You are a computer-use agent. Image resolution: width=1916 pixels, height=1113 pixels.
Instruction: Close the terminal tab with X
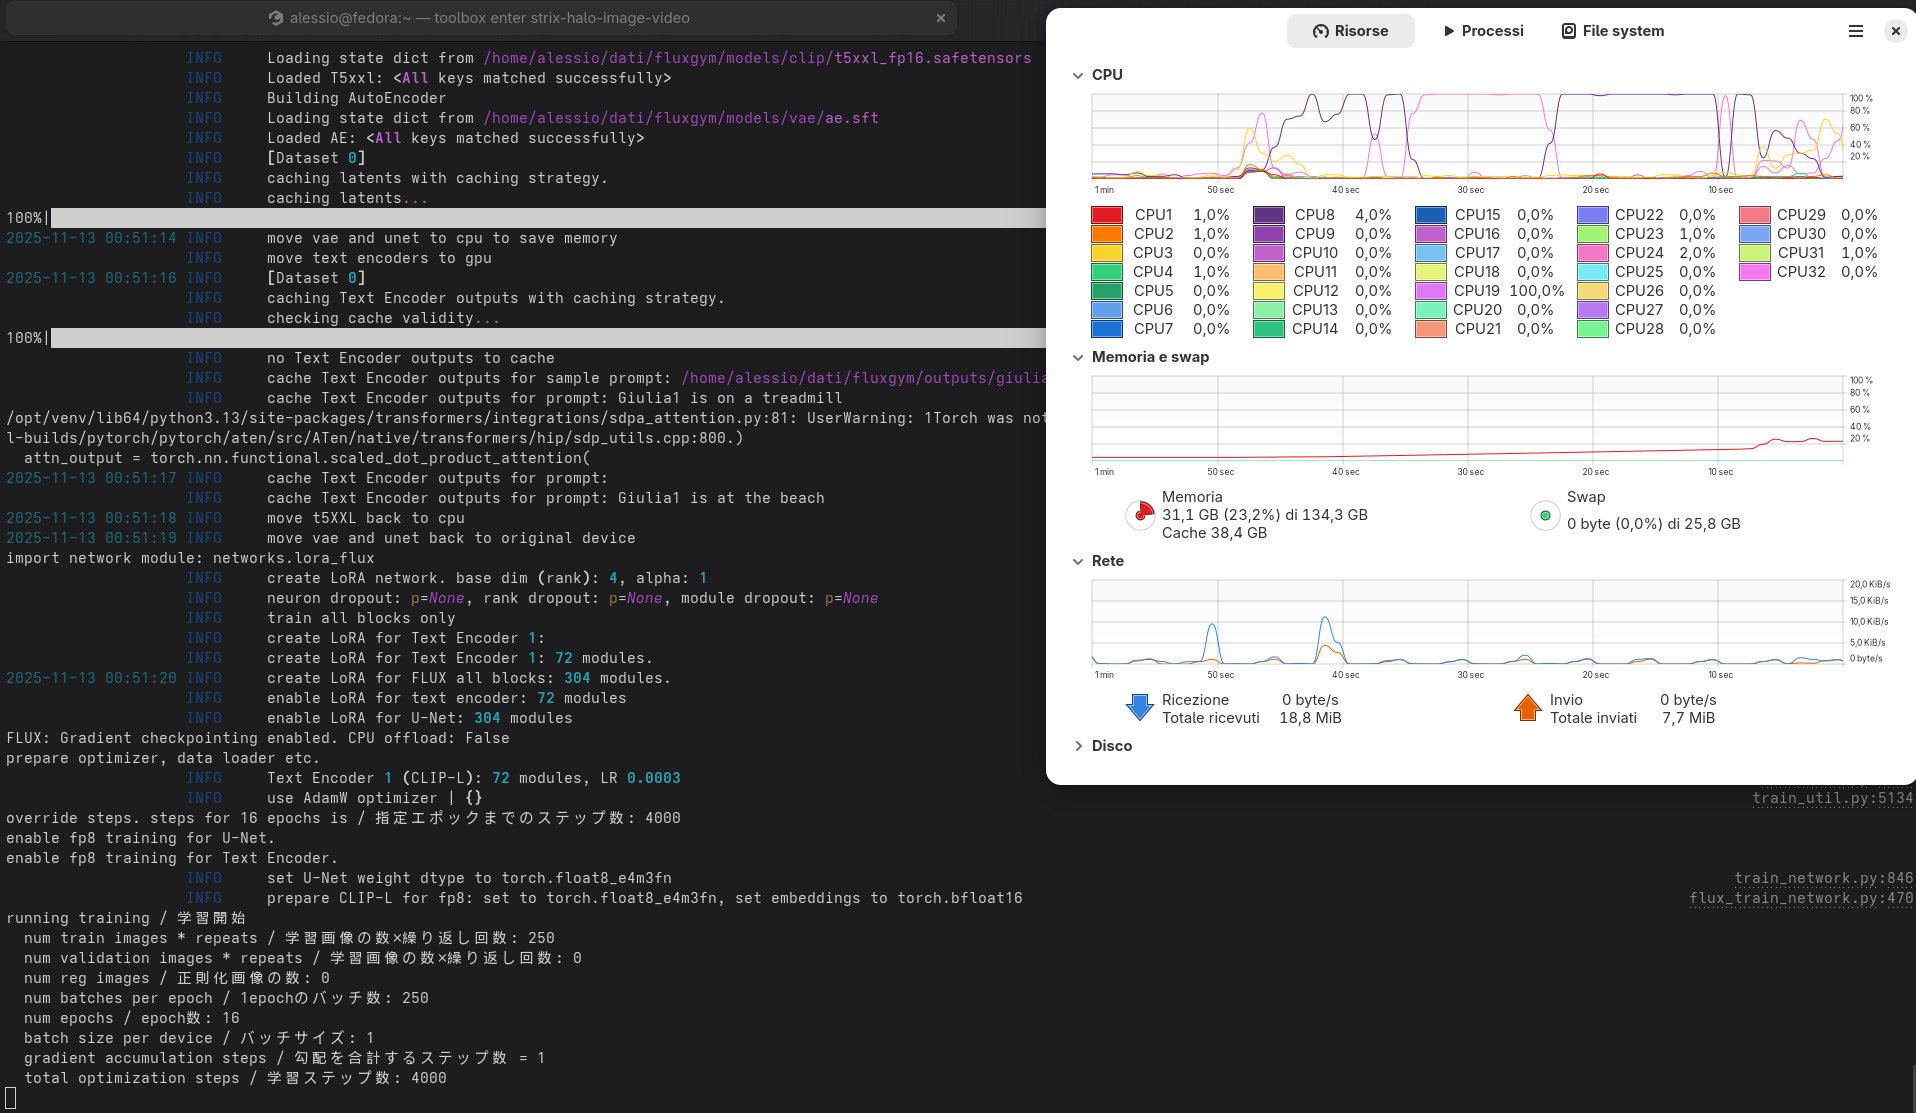(940, 18)
